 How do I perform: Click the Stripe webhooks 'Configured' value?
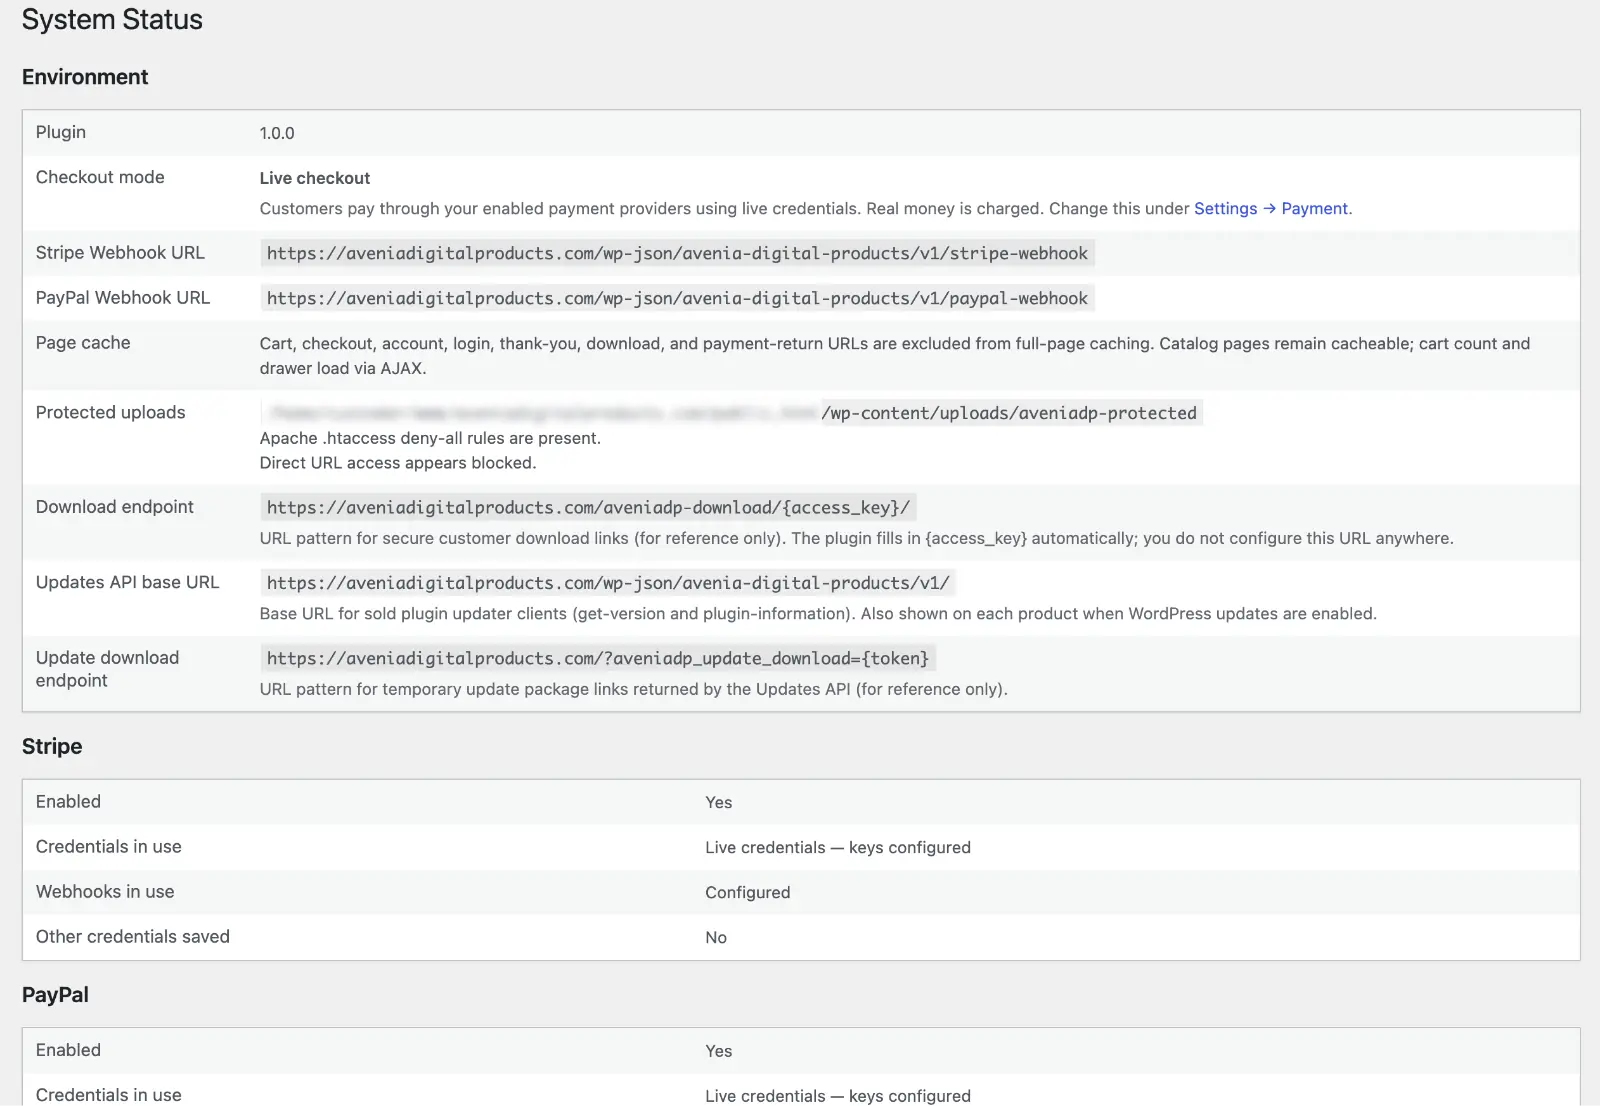click(x=747, y=892)
